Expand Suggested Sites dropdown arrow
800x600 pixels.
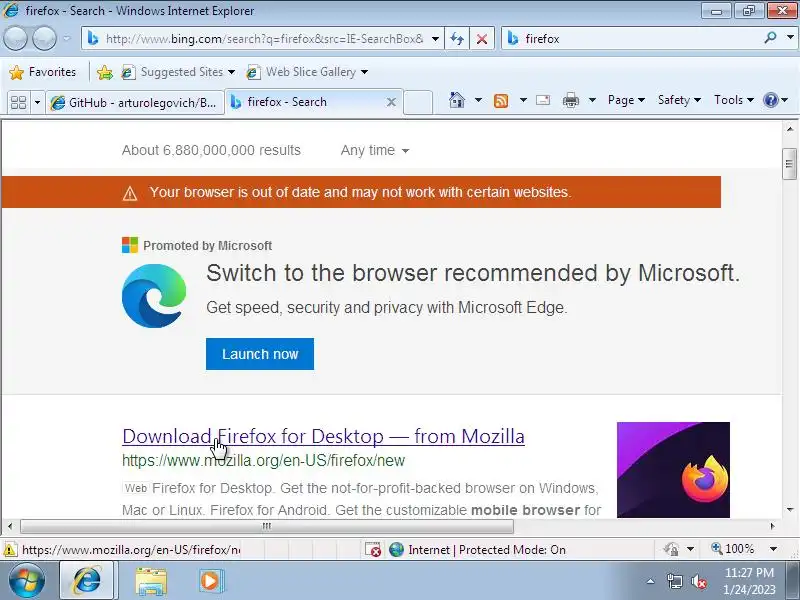[231, 72]
